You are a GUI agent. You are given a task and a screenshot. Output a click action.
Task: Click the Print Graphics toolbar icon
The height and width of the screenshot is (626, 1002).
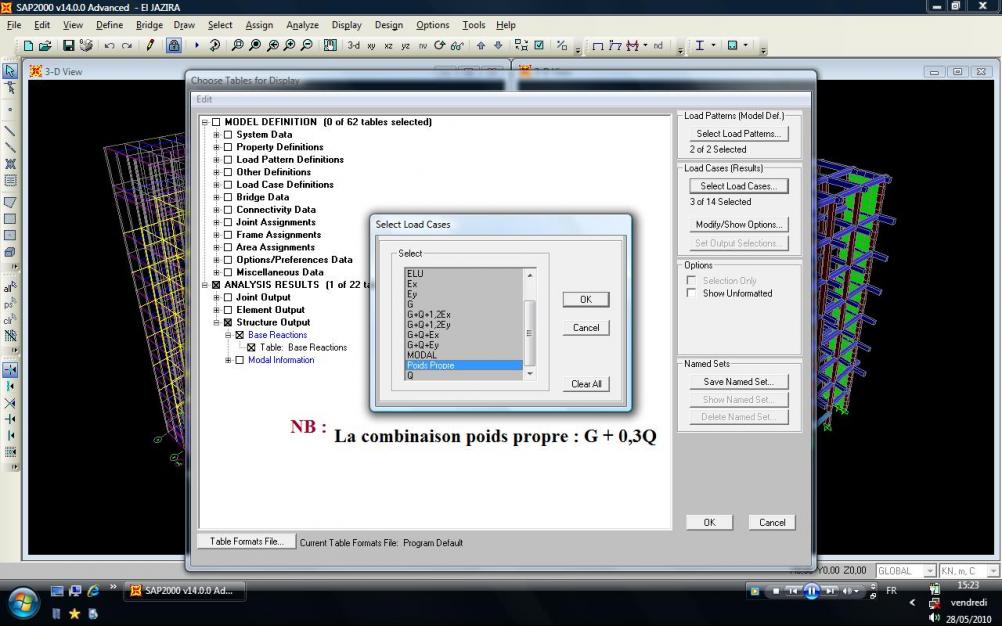point(86,45)
